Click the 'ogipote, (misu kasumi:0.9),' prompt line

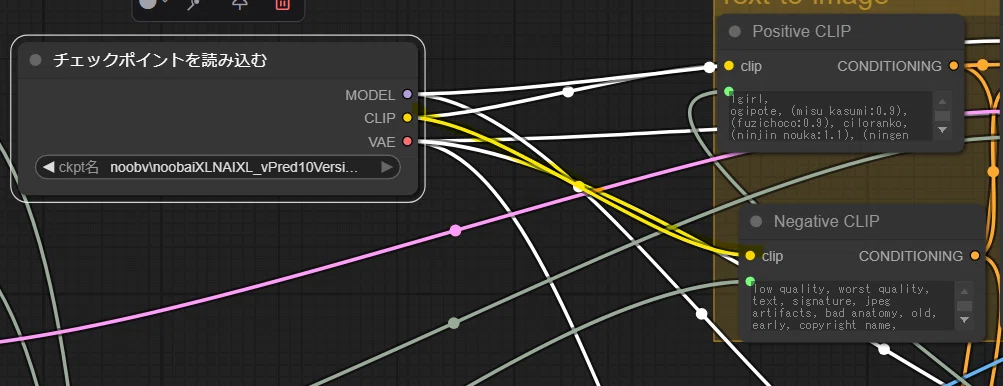point(819,111)
